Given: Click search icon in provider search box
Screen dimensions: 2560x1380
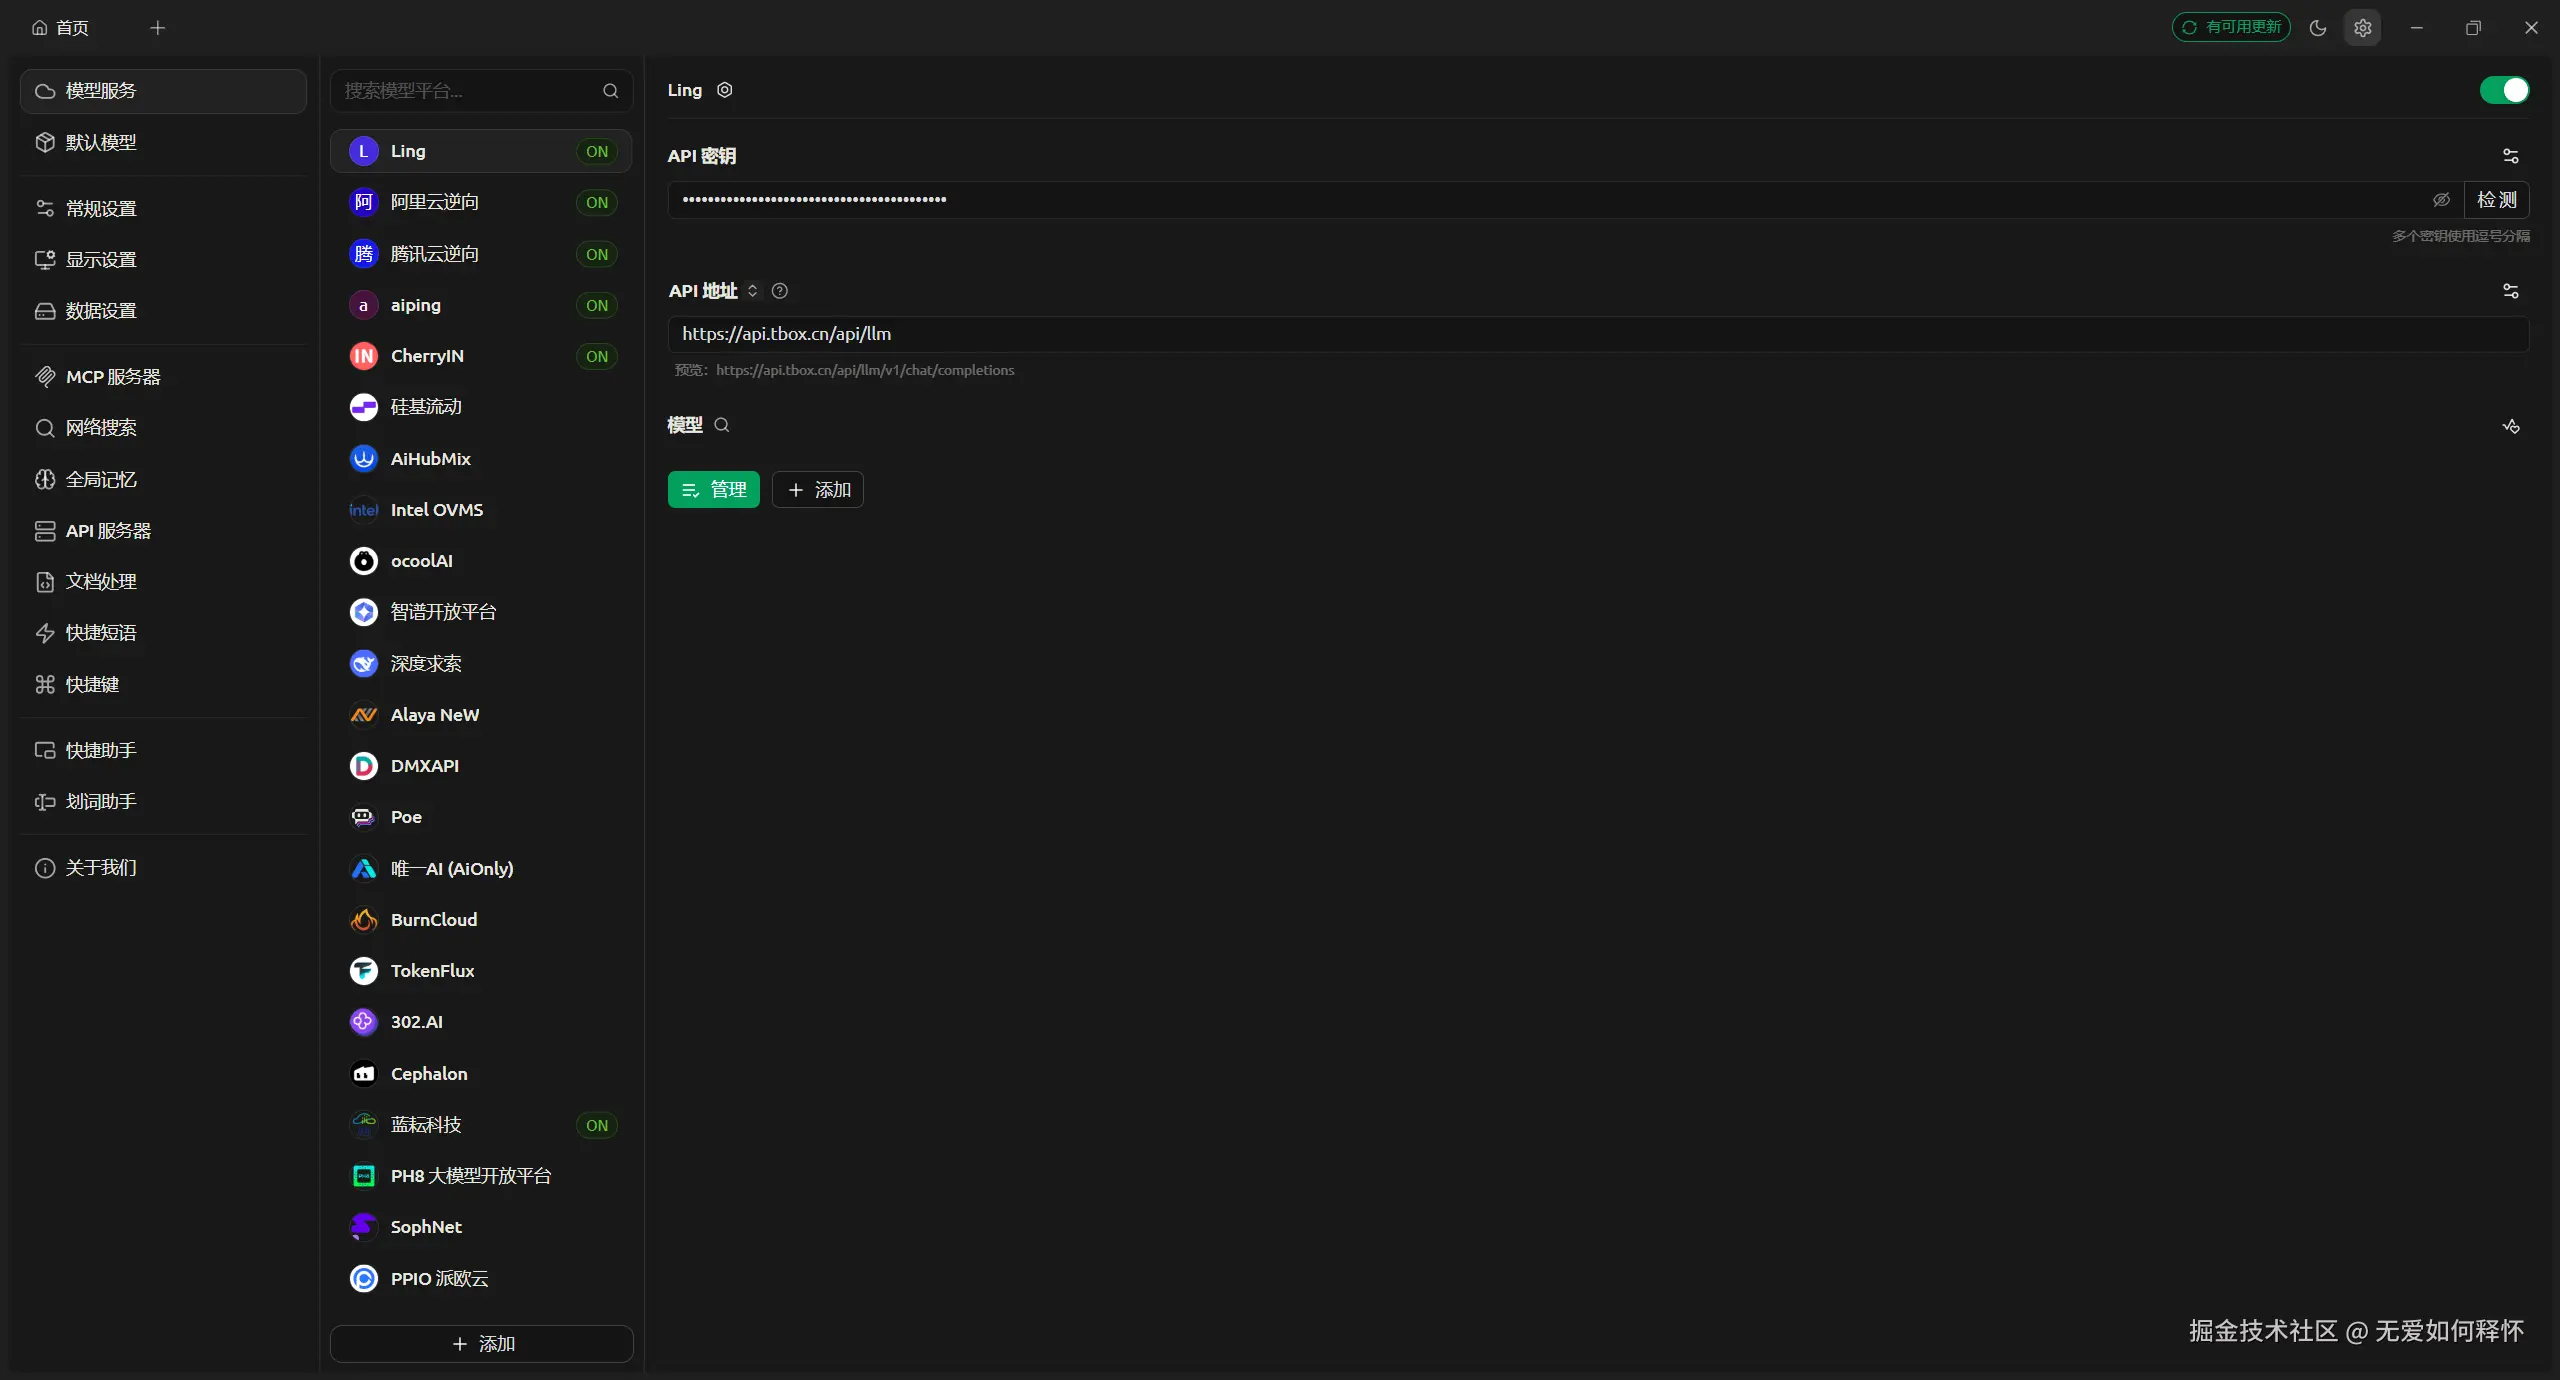Looking at the screenshot, I should coord(610,91).
